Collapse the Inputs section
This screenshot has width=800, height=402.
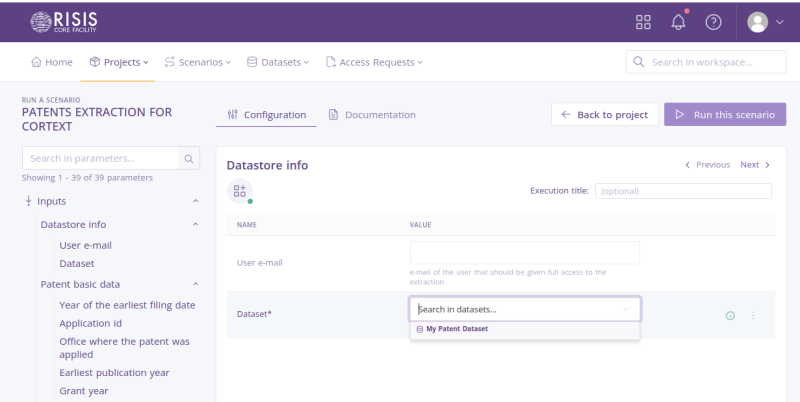195,201
